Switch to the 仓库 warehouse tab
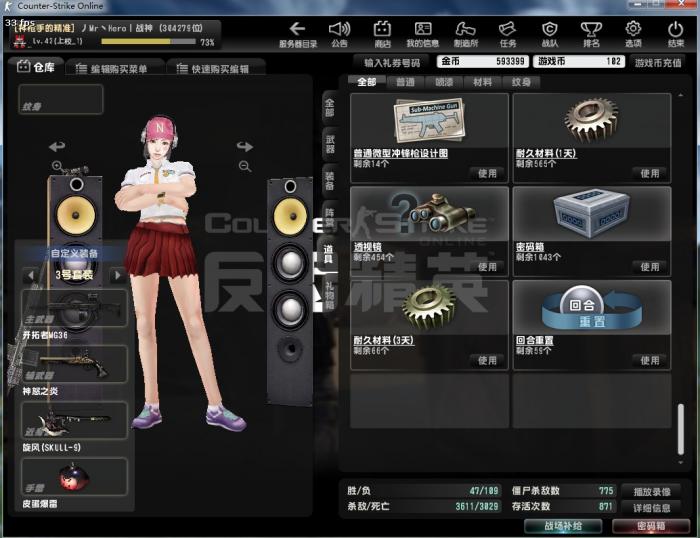Screen dimensions: 700x538 (x=36, y=67)
